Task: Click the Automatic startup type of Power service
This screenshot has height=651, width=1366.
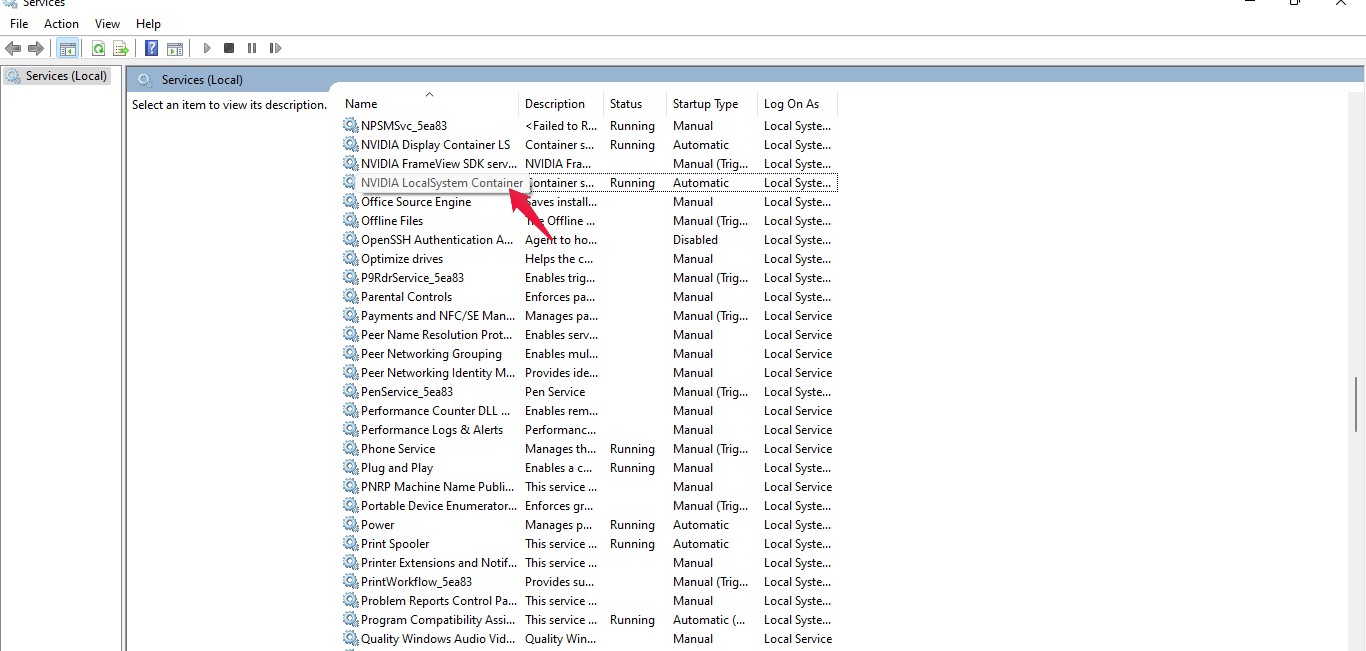Action: tap(701, 525)
